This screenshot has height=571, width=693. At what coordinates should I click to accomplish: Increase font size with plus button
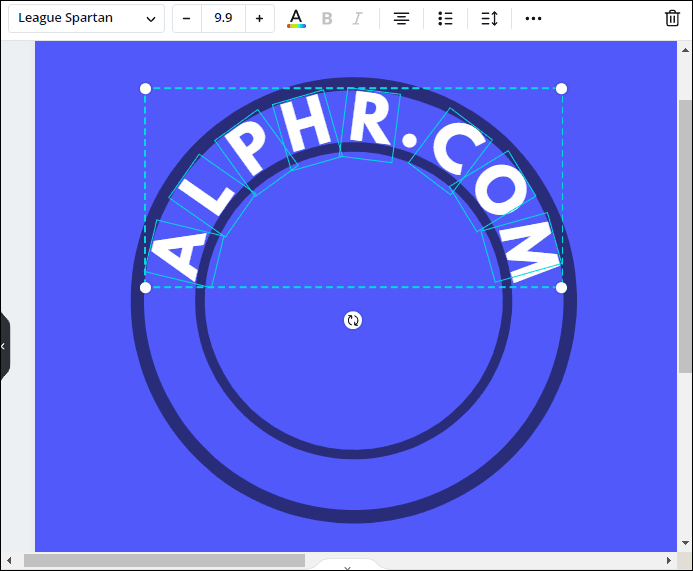(x=260, y=19)
